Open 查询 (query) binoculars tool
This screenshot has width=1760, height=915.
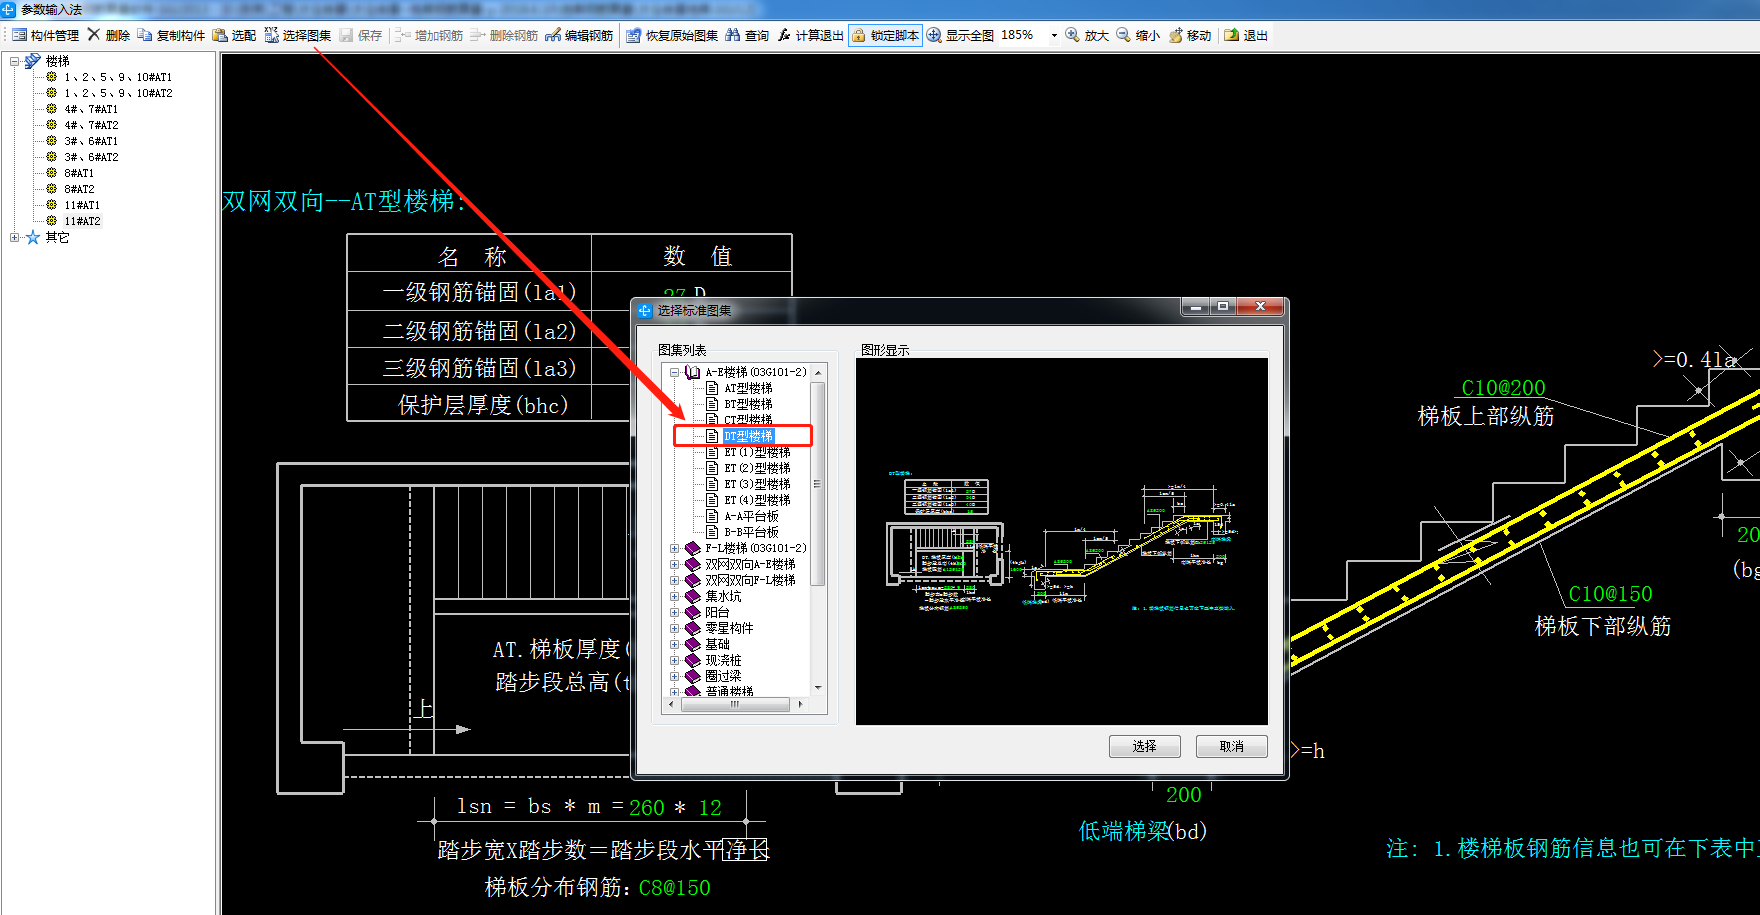(747, 35)
